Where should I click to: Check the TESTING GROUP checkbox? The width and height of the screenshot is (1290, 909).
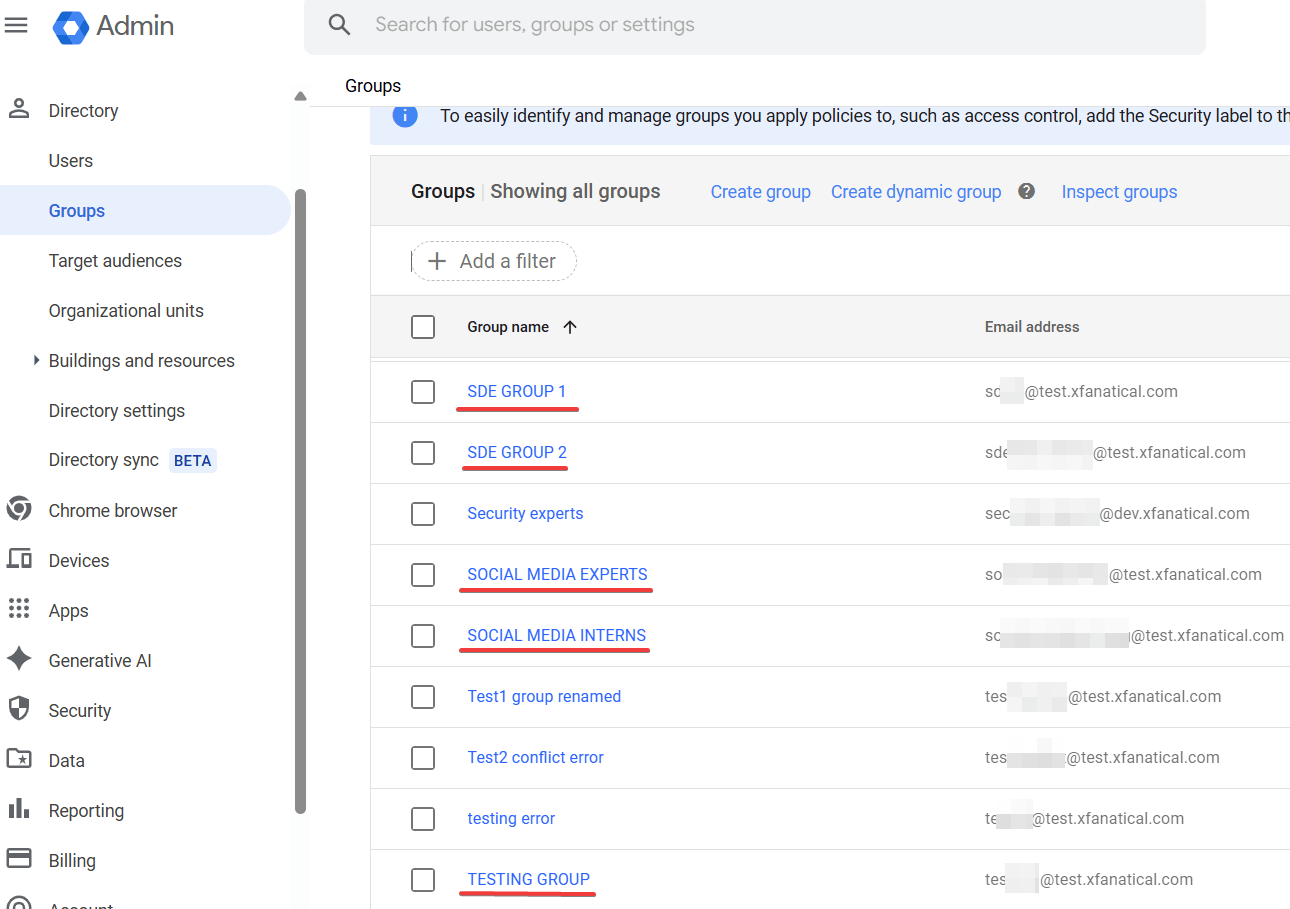(423, 880)
